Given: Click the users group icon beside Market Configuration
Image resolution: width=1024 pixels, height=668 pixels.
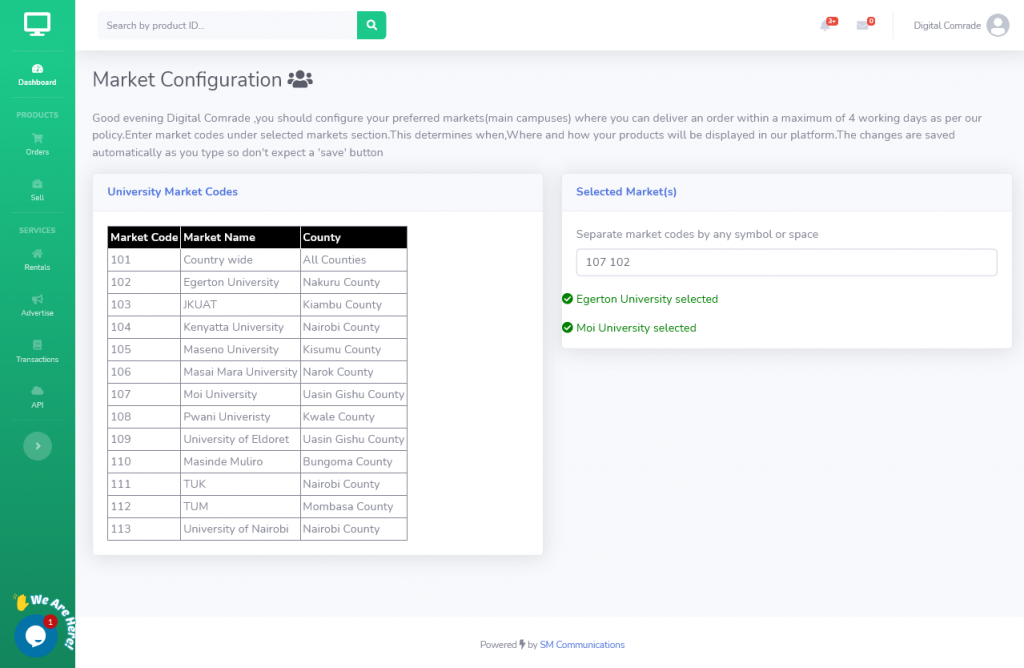Looking at the screenshot, I should coord(300,79).
